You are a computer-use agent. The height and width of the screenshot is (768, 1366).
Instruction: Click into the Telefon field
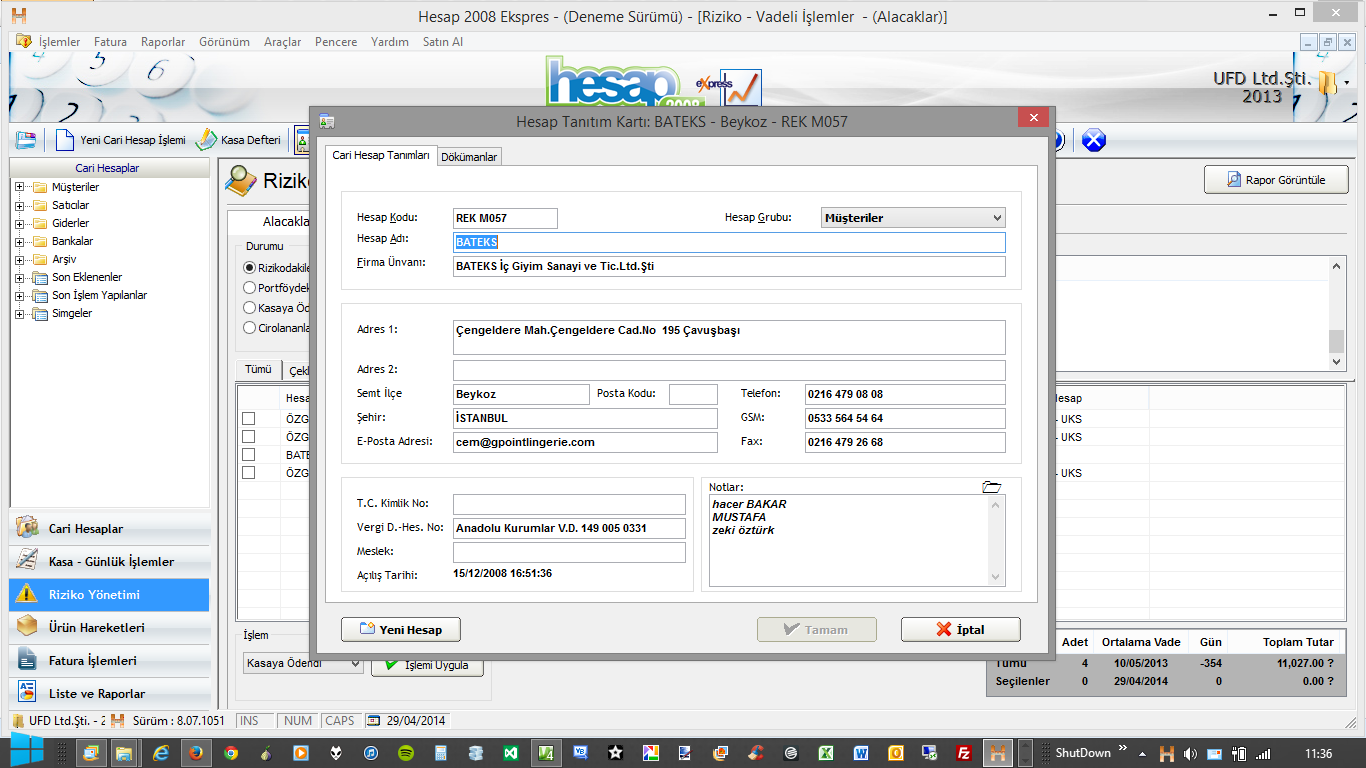click(x=905, y=394)
